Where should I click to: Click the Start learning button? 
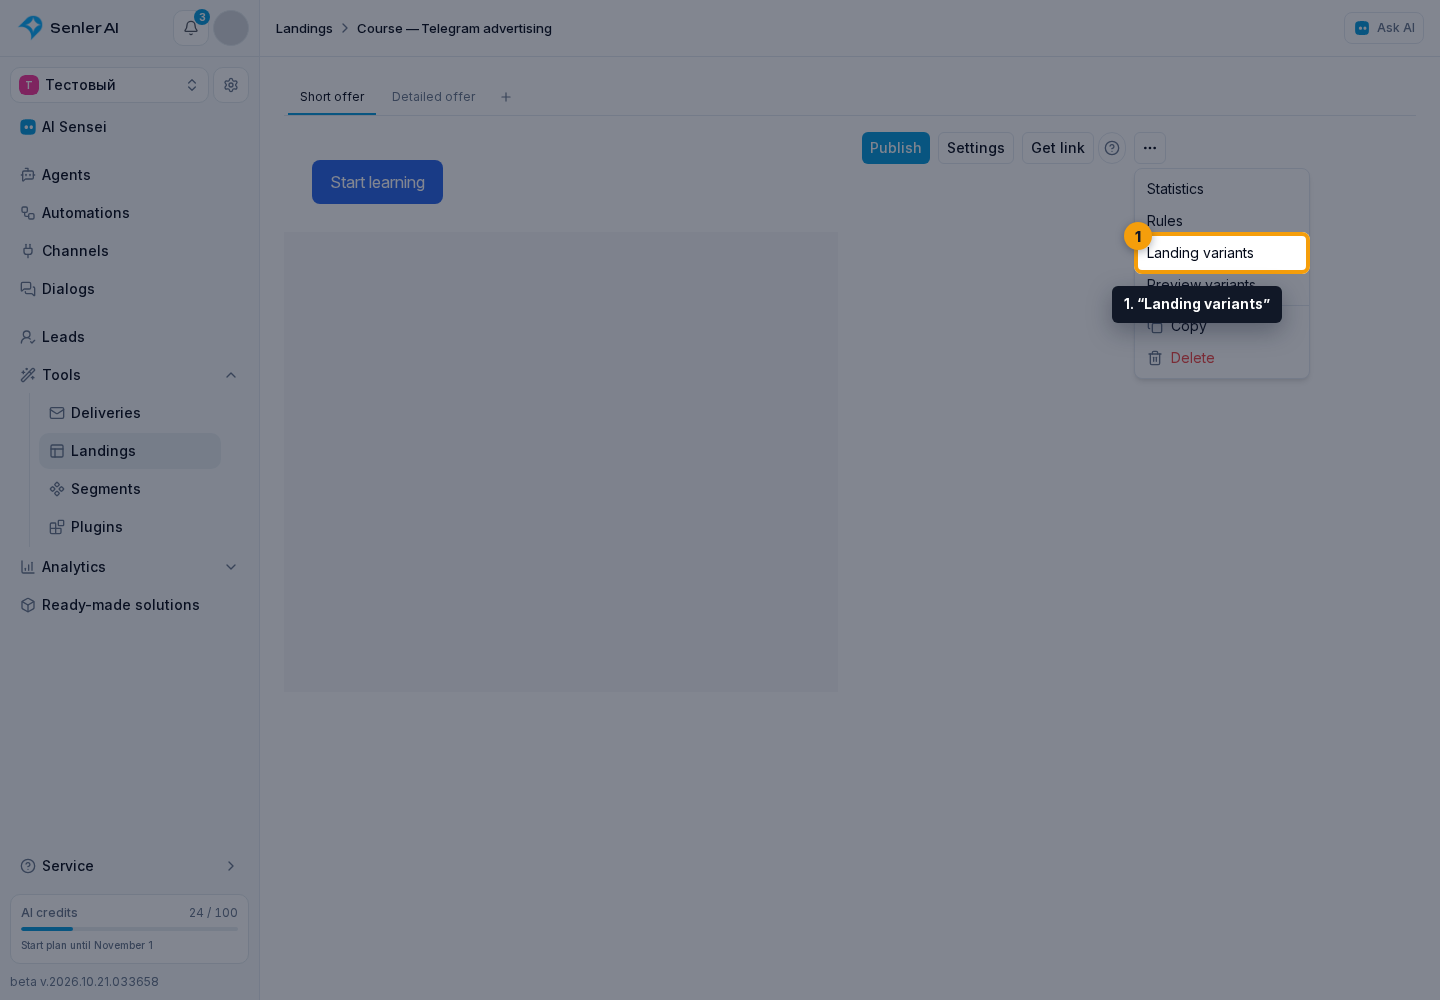tap(377, 182)
